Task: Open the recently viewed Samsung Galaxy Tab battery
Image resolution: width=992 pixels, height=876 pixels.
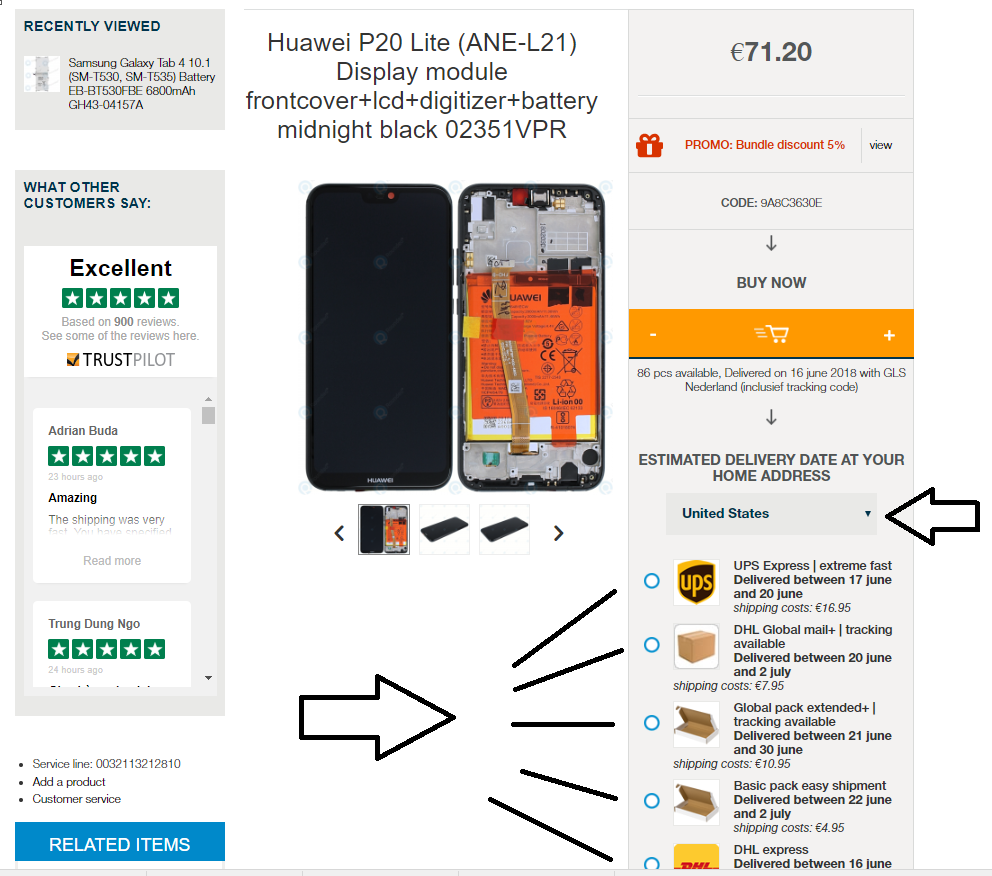Action: pos(142,83)
